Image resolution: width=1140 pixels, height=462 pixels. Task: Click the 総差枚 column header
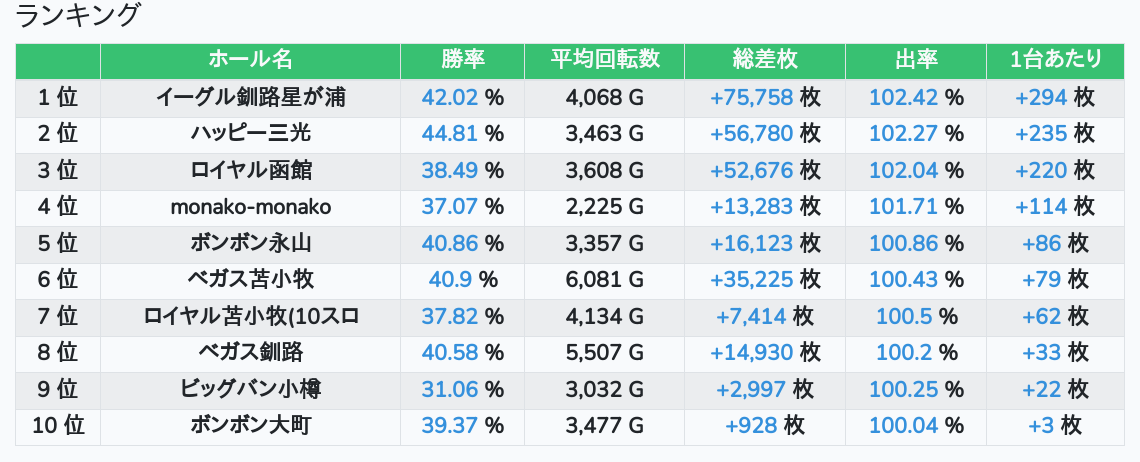[x=765, y=60]
